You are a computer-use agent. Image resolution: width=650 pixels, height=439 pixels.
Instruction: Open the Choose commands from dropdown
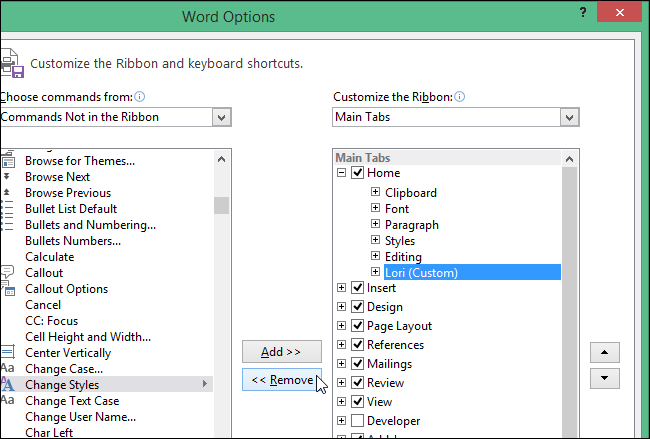click(221, 117)
